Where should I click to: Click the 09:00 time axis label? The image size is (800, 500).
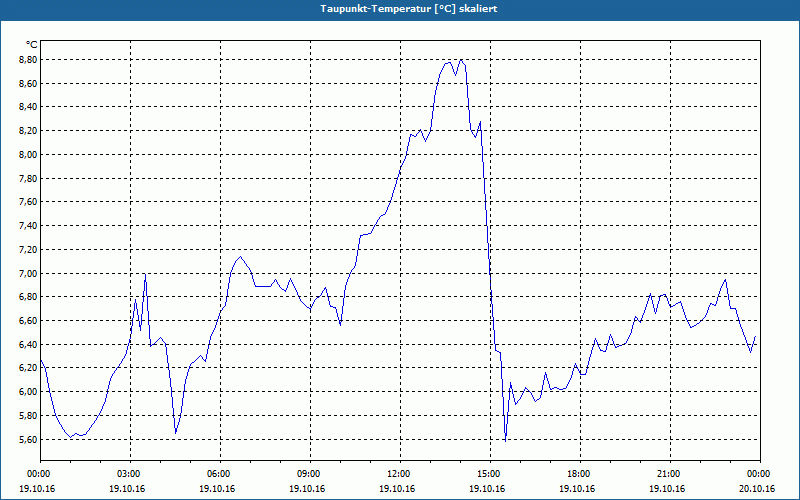click(x=310, y=474)
